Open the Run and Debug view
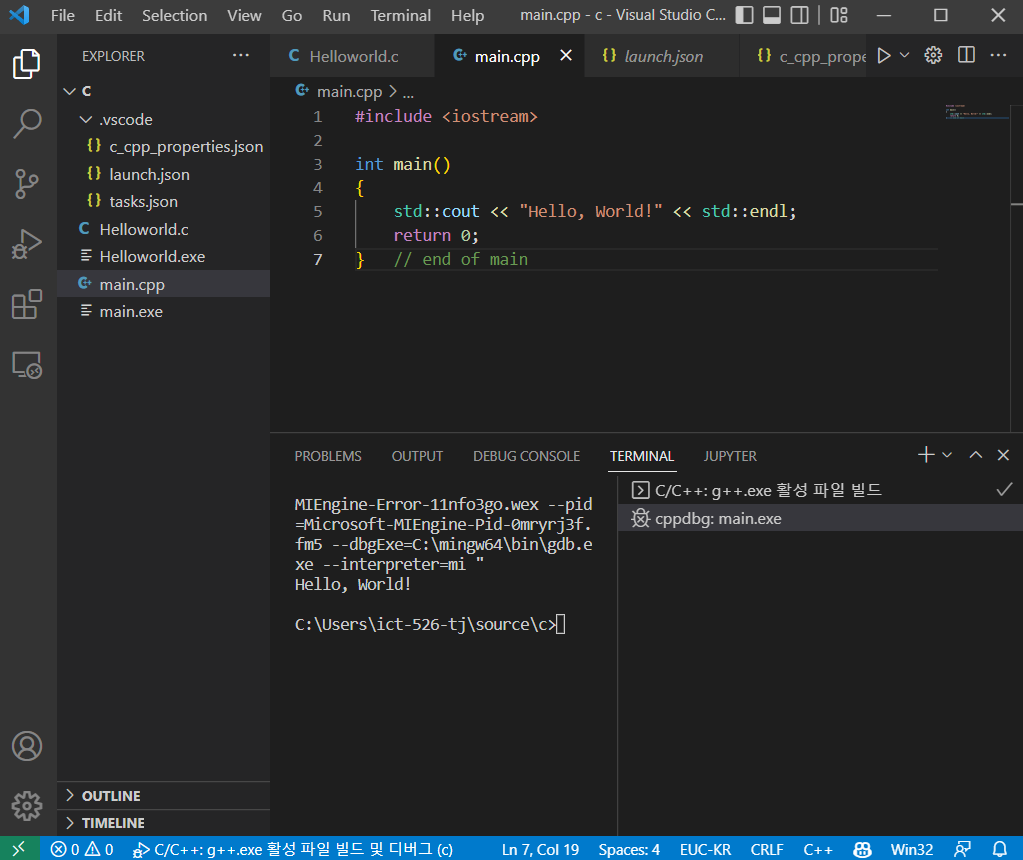 pyautogui.click(x=27, y=243)
